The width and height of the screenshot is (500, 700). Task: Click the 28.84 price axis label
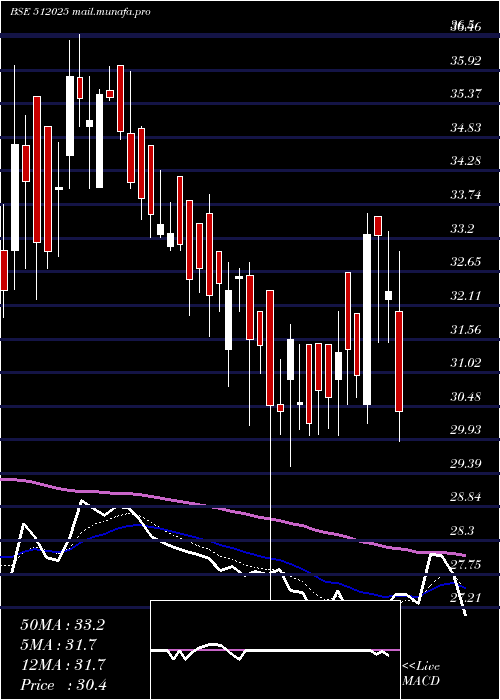pyautogui.click(x=466, y=497)
